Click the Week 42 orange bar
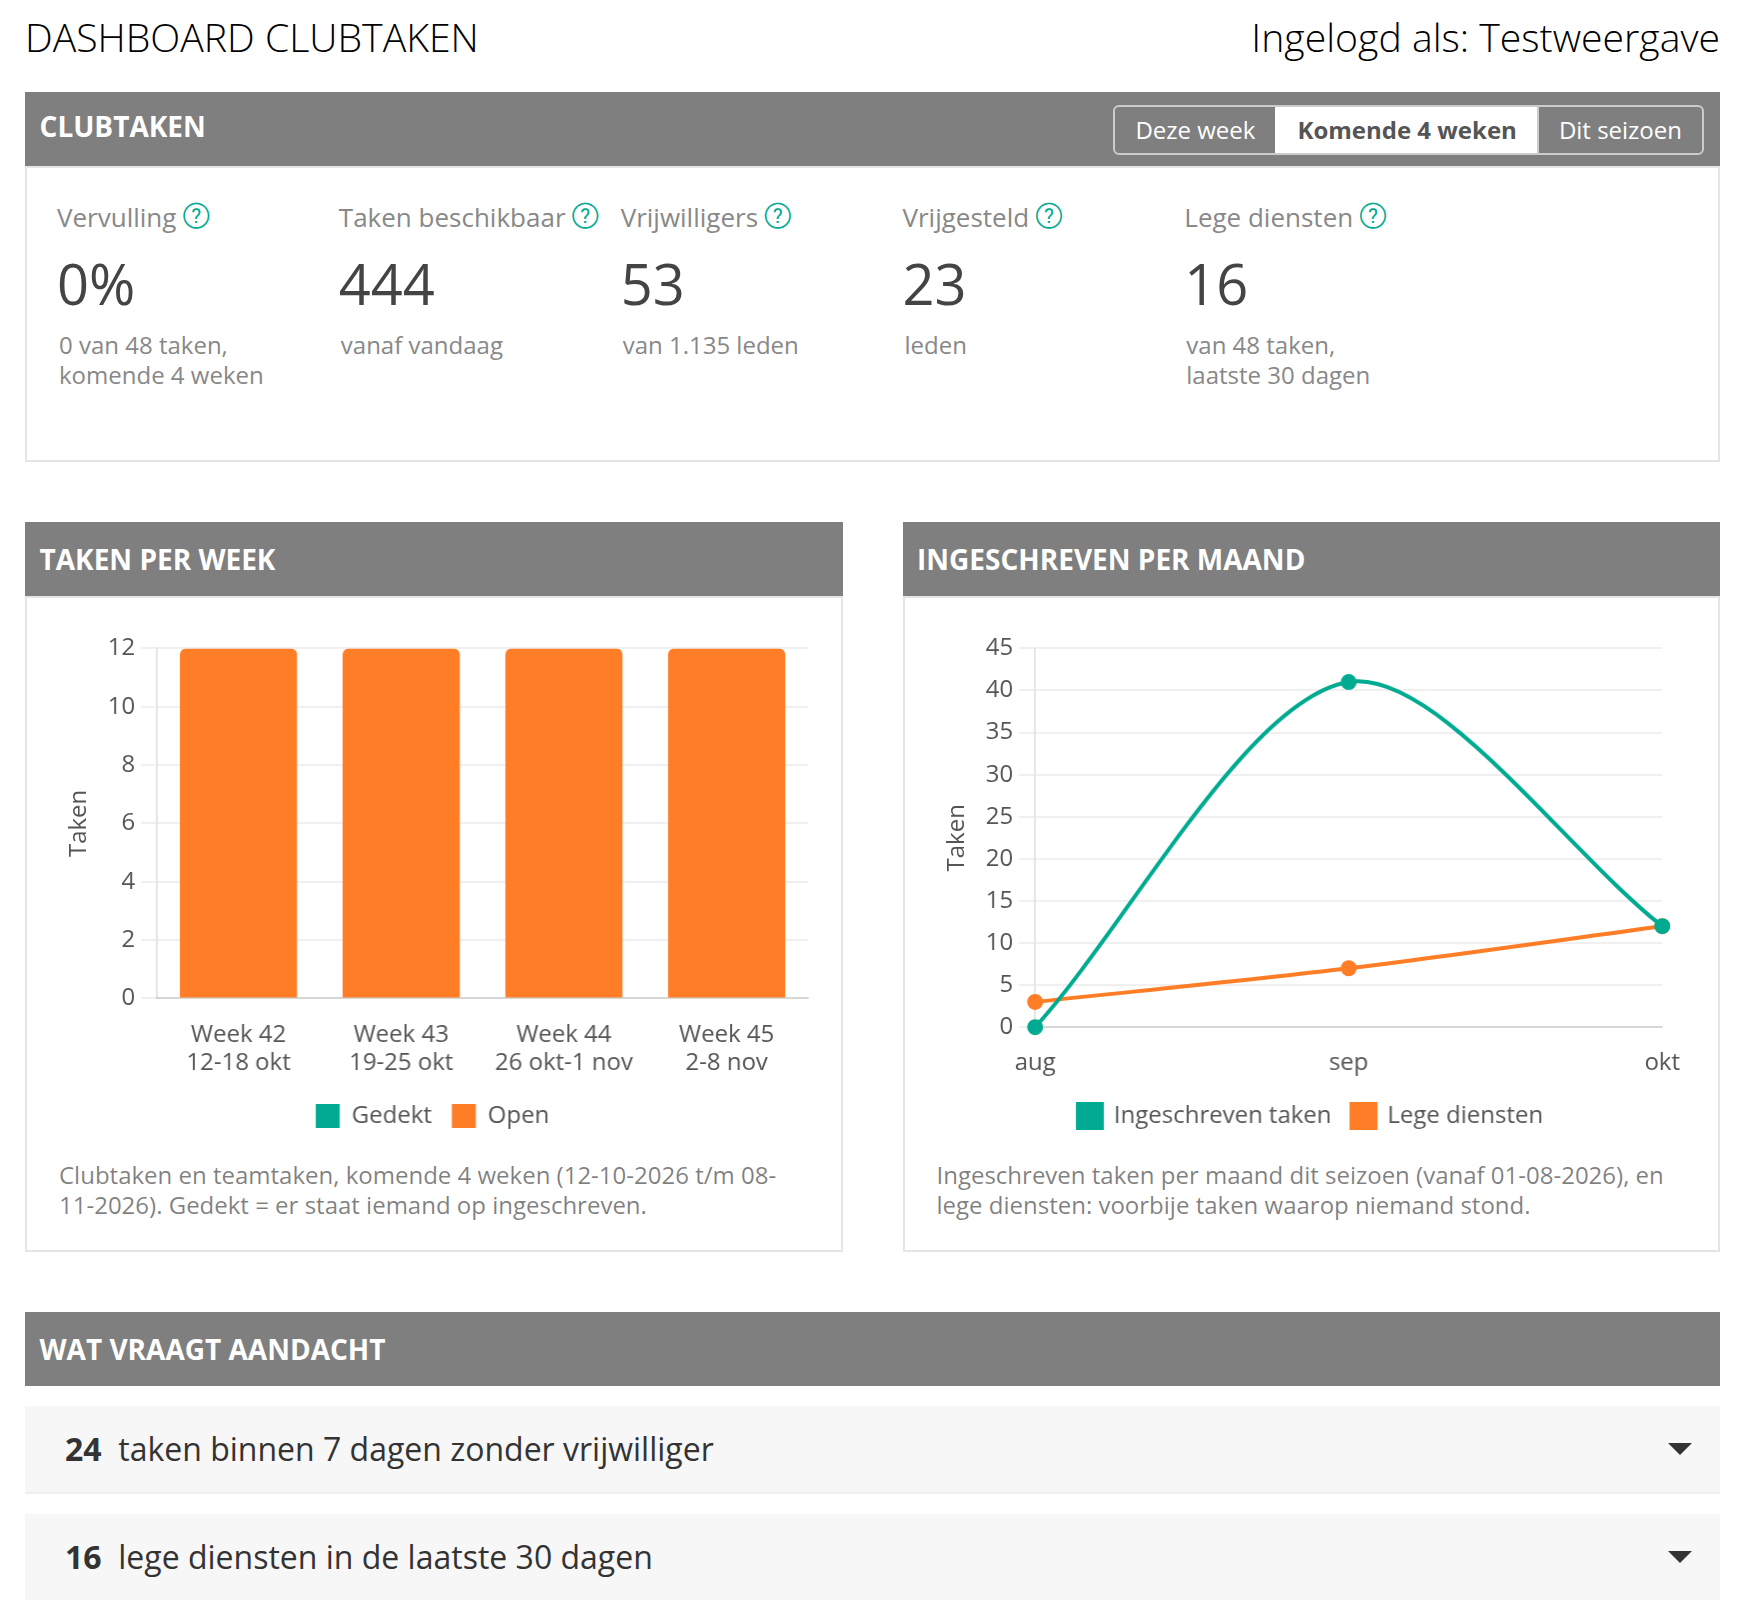1760x1600 pixels. (238, 823)
